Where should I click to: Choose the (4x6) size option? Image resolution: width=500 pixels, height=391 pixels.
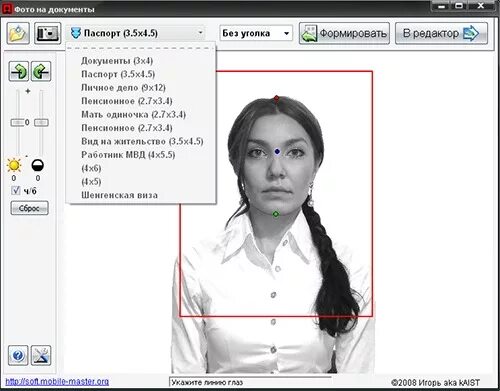click(91, 168)
